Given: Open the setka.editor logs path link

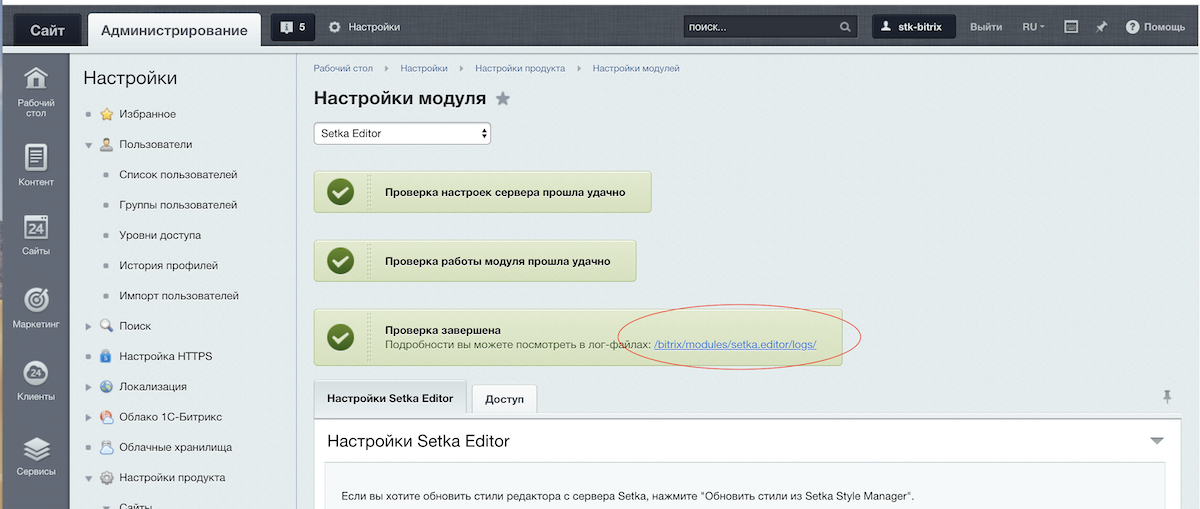Looking at the screenshot, I should (x=735, y=345).
